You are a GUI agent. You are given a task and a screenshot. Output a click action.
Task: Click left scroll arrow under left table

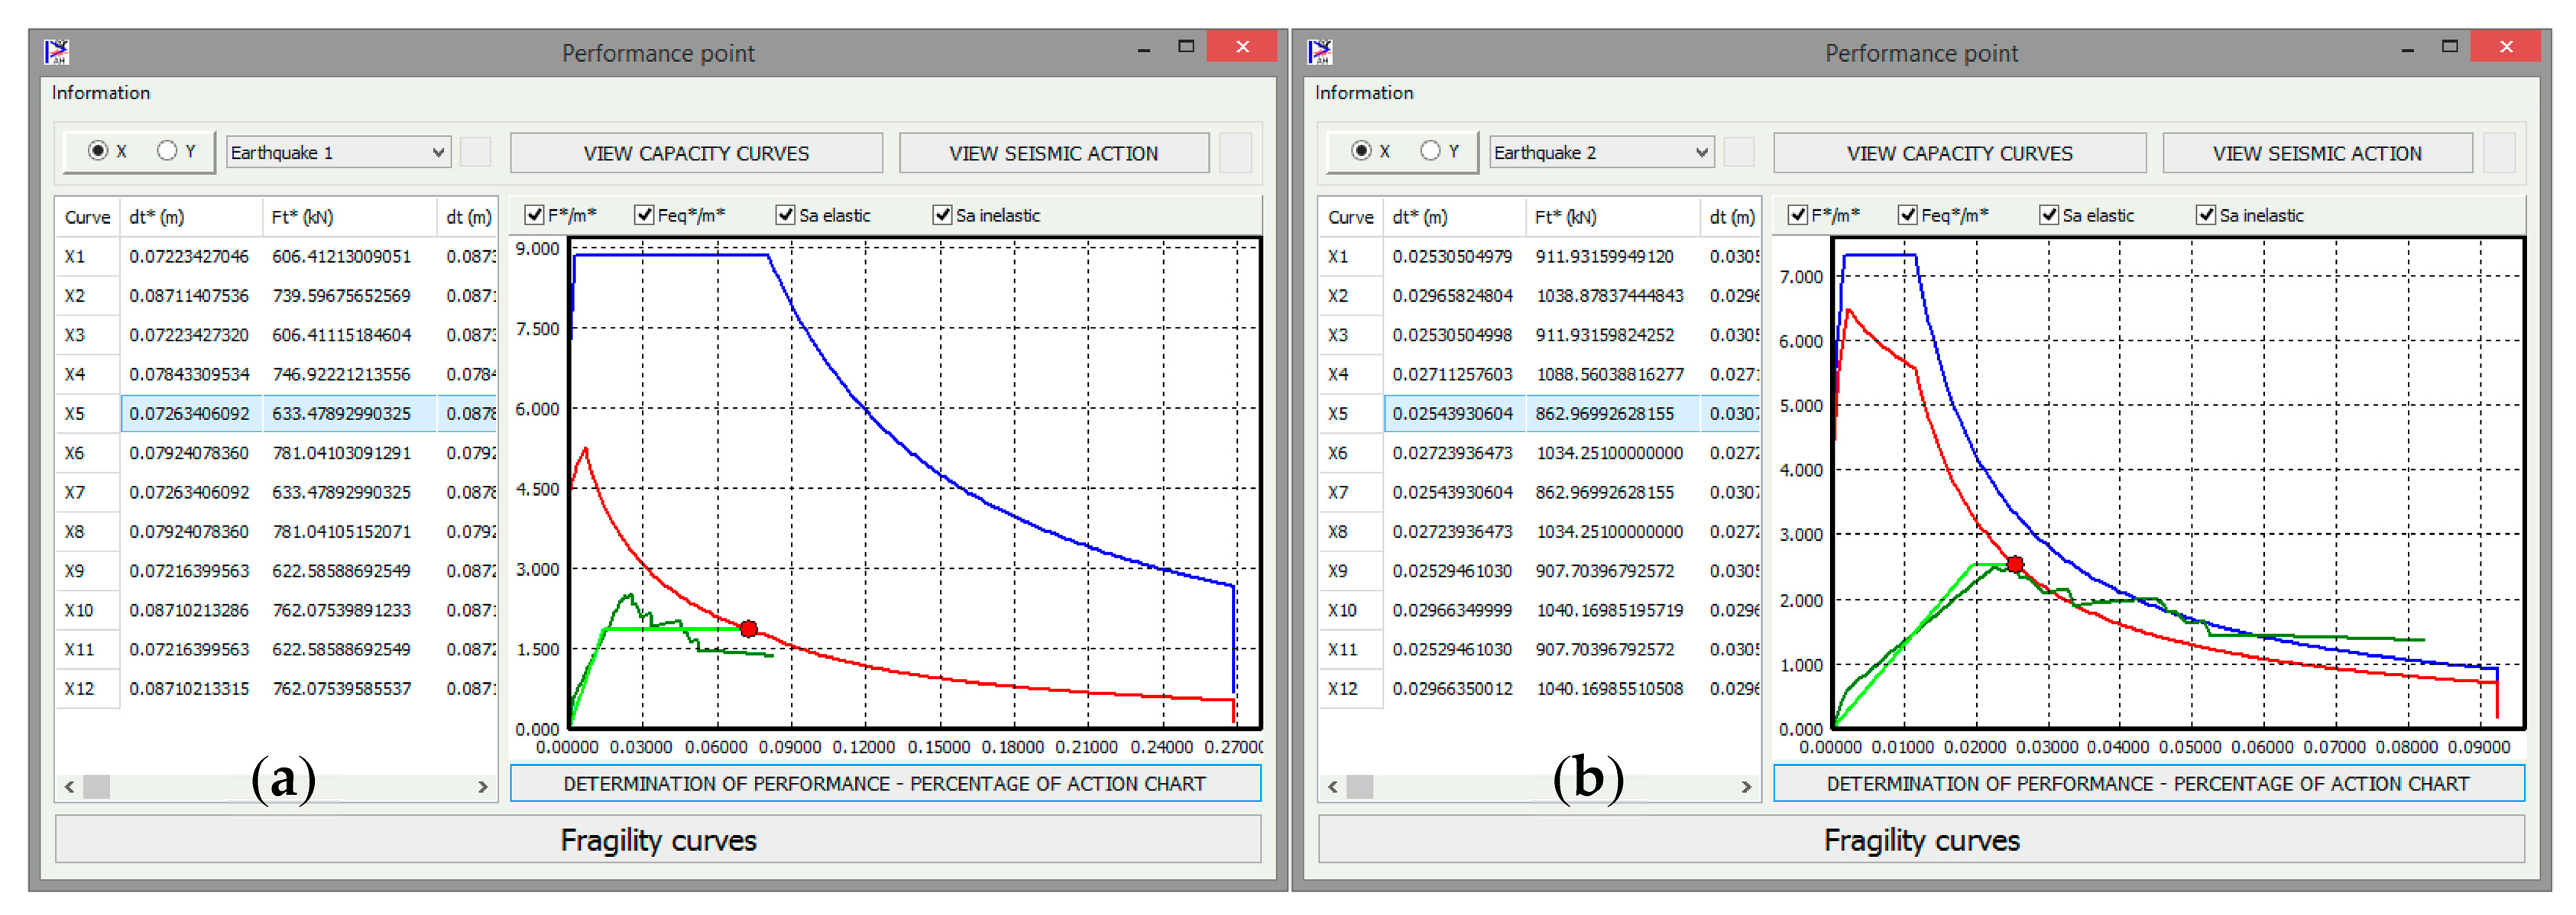click(x=69, y=787)
